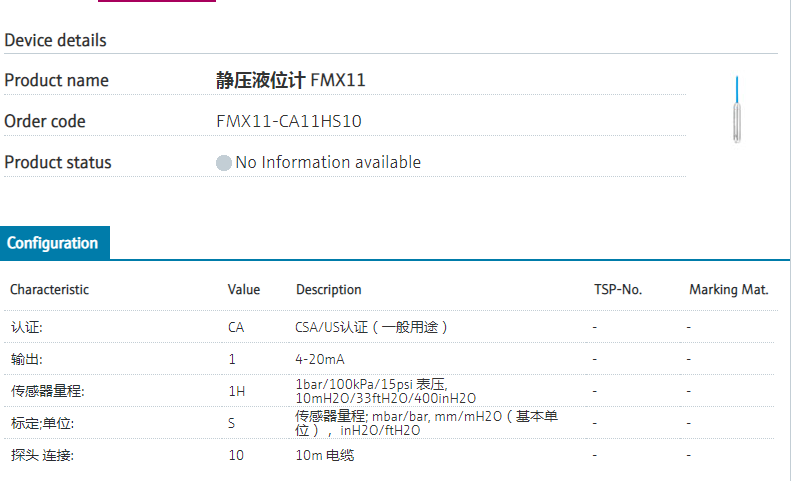Click the 10m 电缆 description cell

point(325,456)
